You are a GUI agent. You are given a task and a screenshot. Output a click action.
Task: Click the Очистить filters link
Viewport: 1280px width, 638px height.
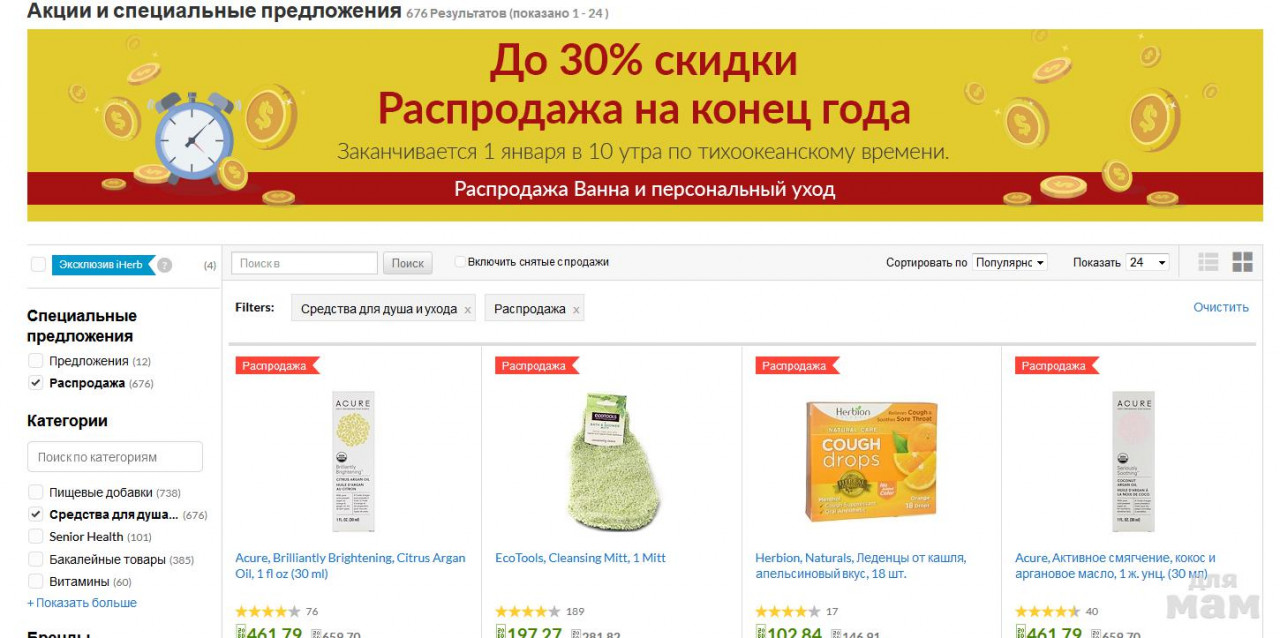(x=1221, y=307)
